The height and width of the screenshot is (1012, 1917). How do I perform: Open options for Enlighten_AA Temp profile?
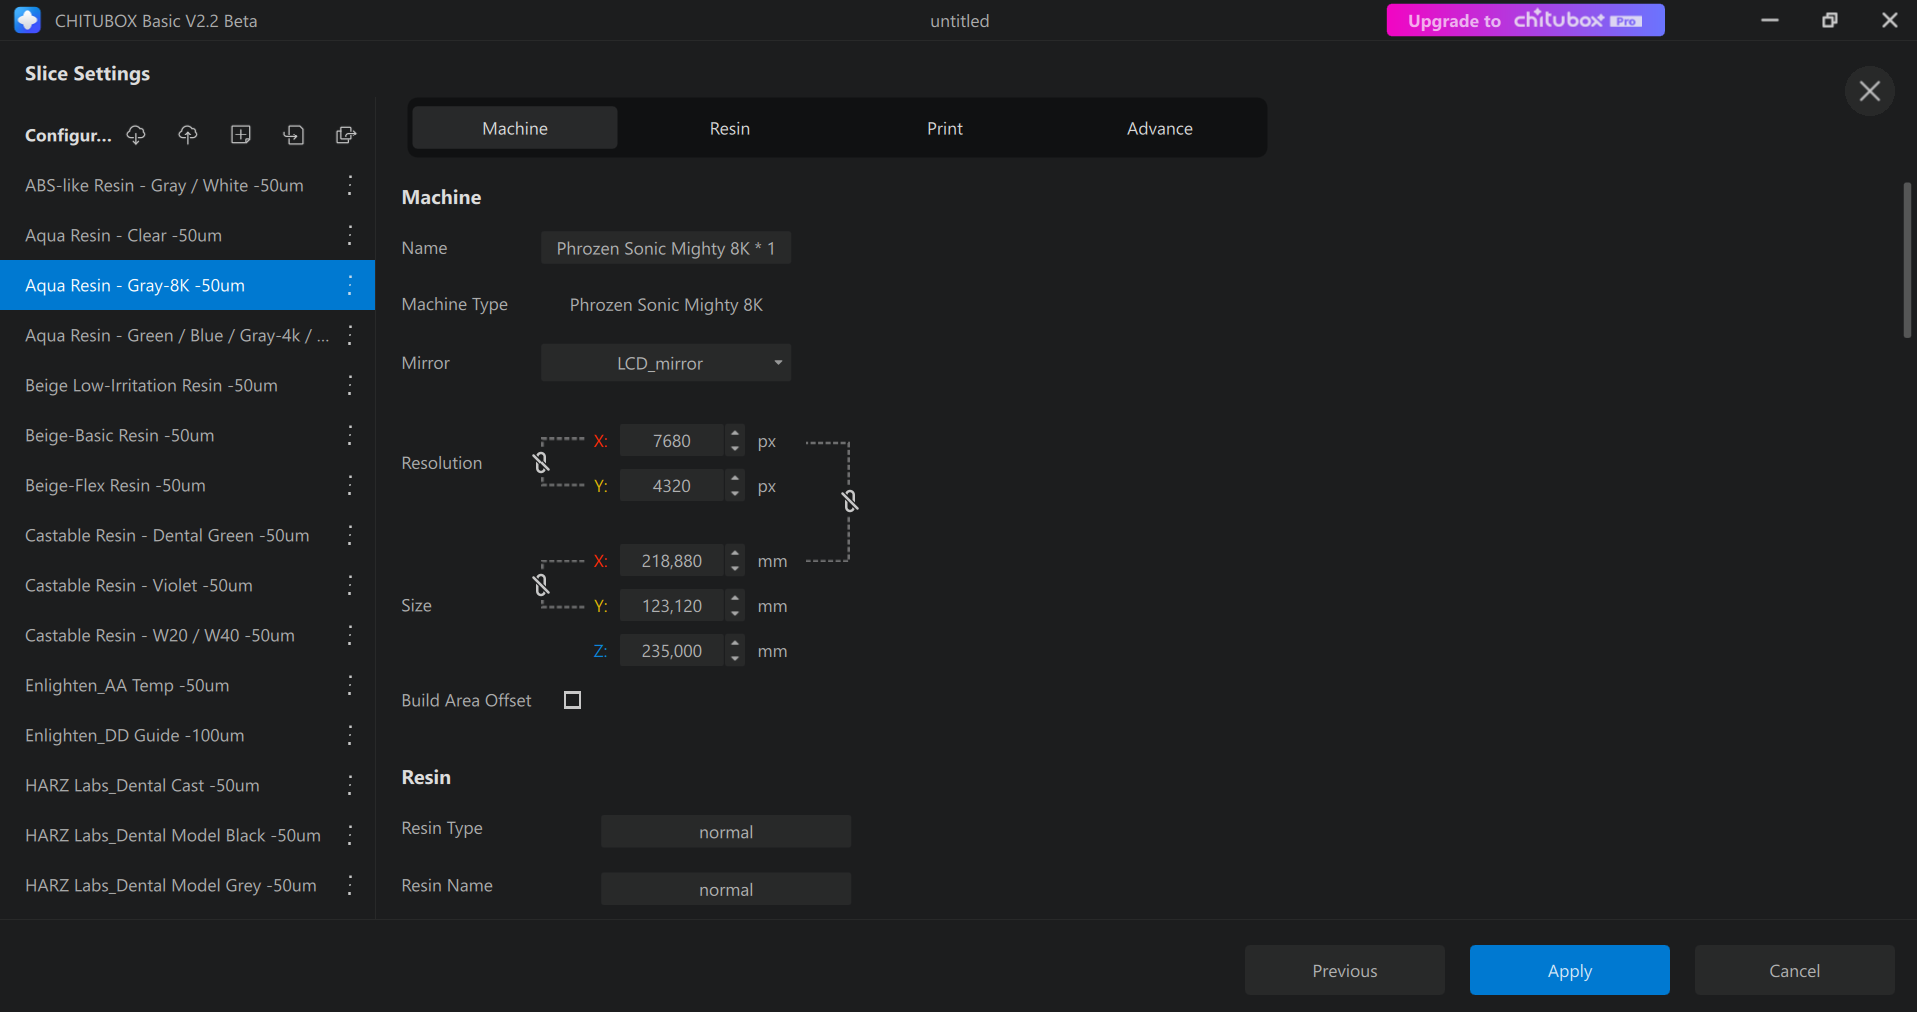pos(350,685)
